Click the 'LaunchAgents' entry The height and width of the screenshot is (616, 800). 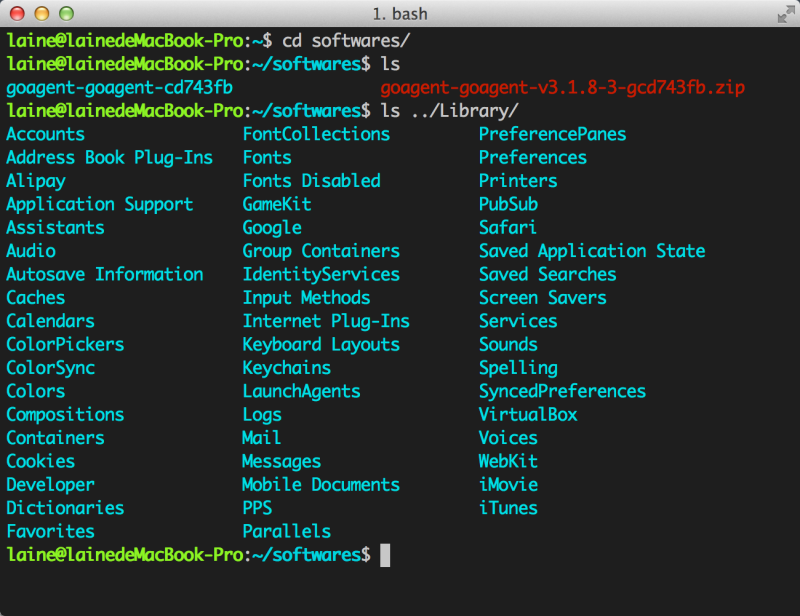301,391
